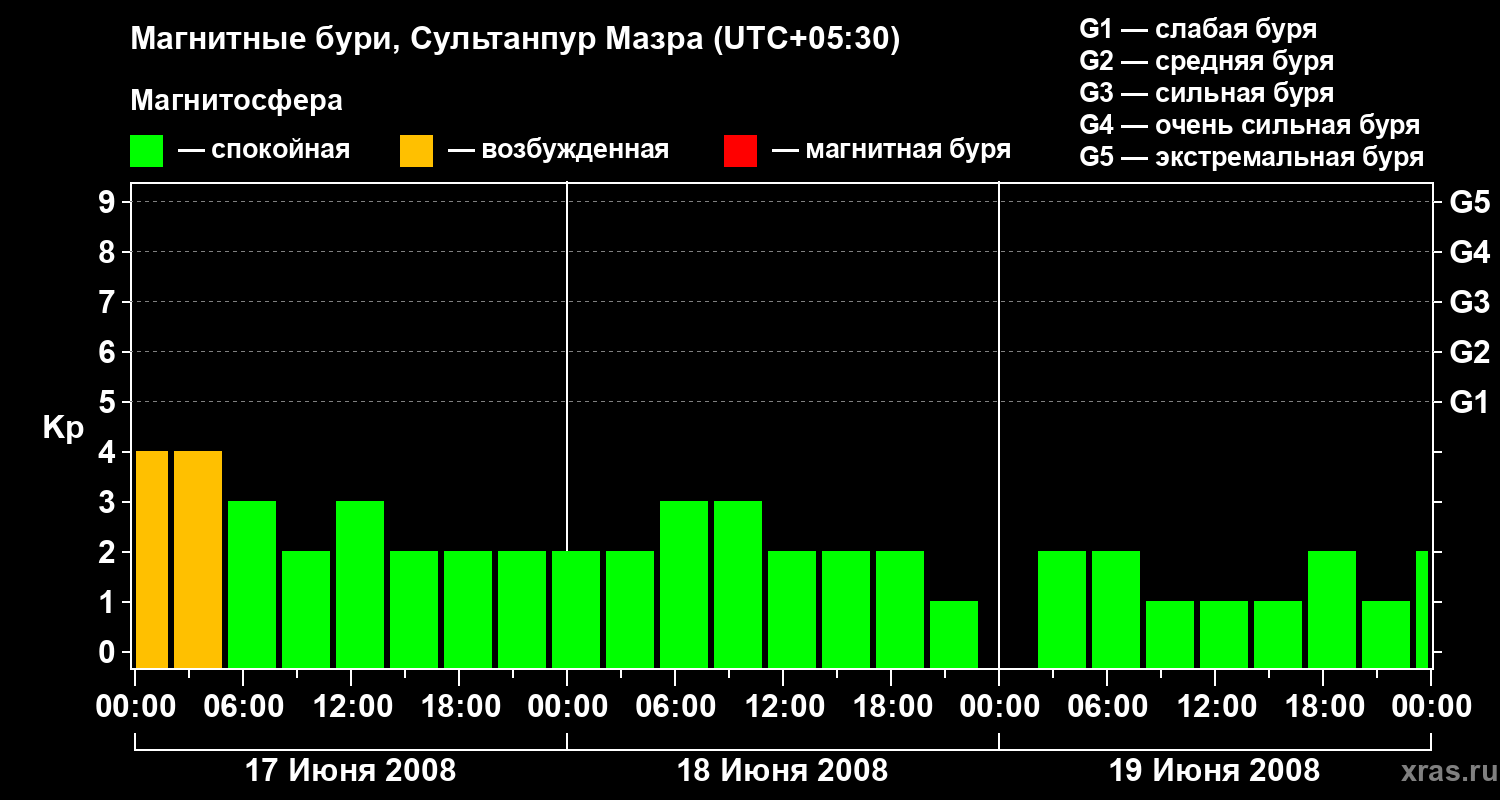Click the G5 label on right axis
The image size is (1500, 800).
1470,202
